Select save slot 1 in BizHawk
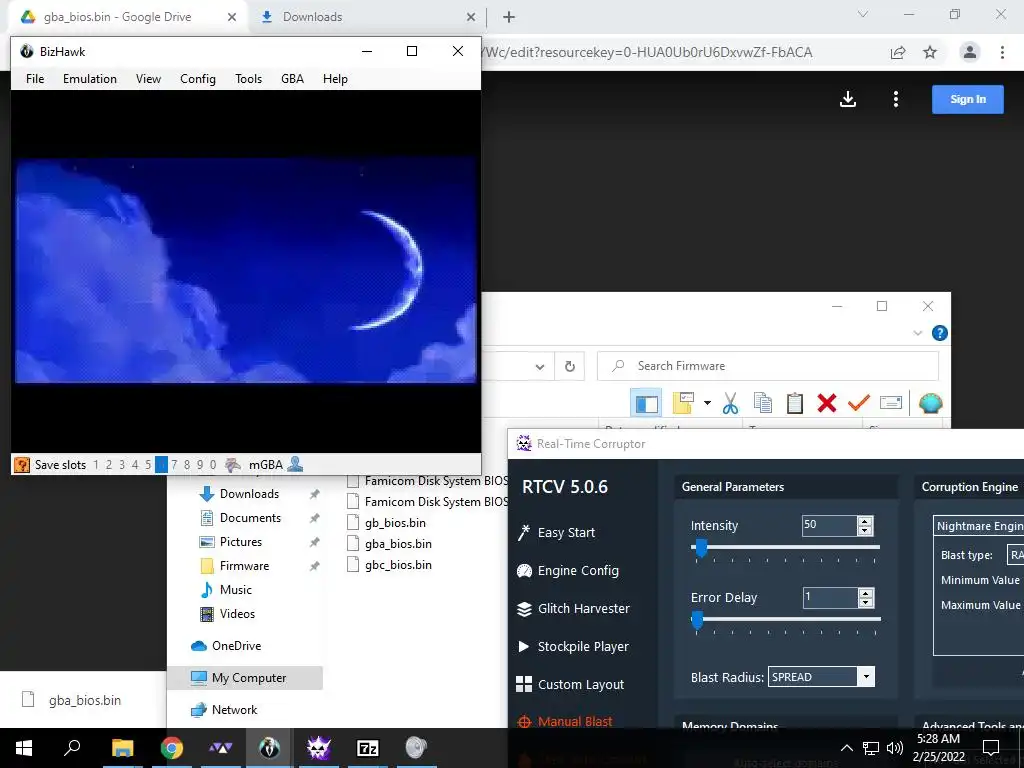 [x=96, y=465]
